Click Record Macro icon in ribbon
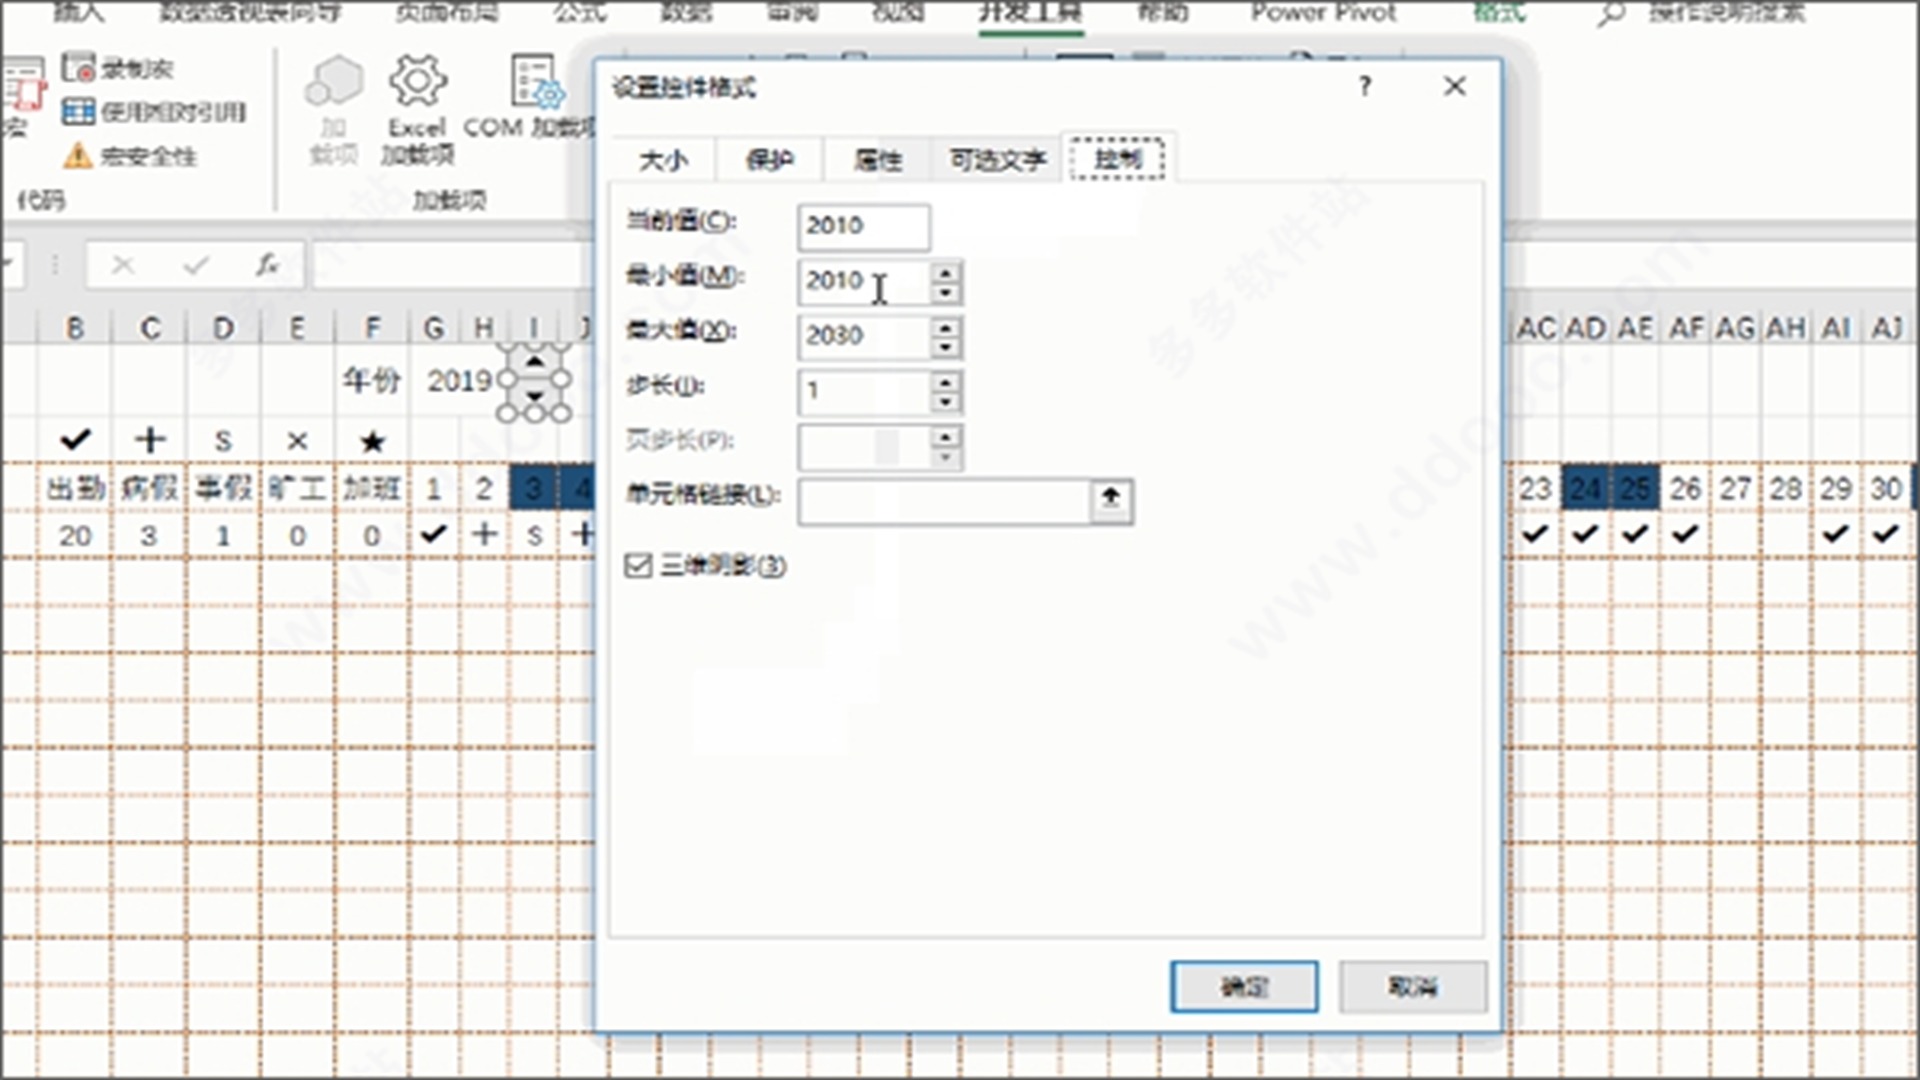The image size is (1920, 1080). click(79, 68)
